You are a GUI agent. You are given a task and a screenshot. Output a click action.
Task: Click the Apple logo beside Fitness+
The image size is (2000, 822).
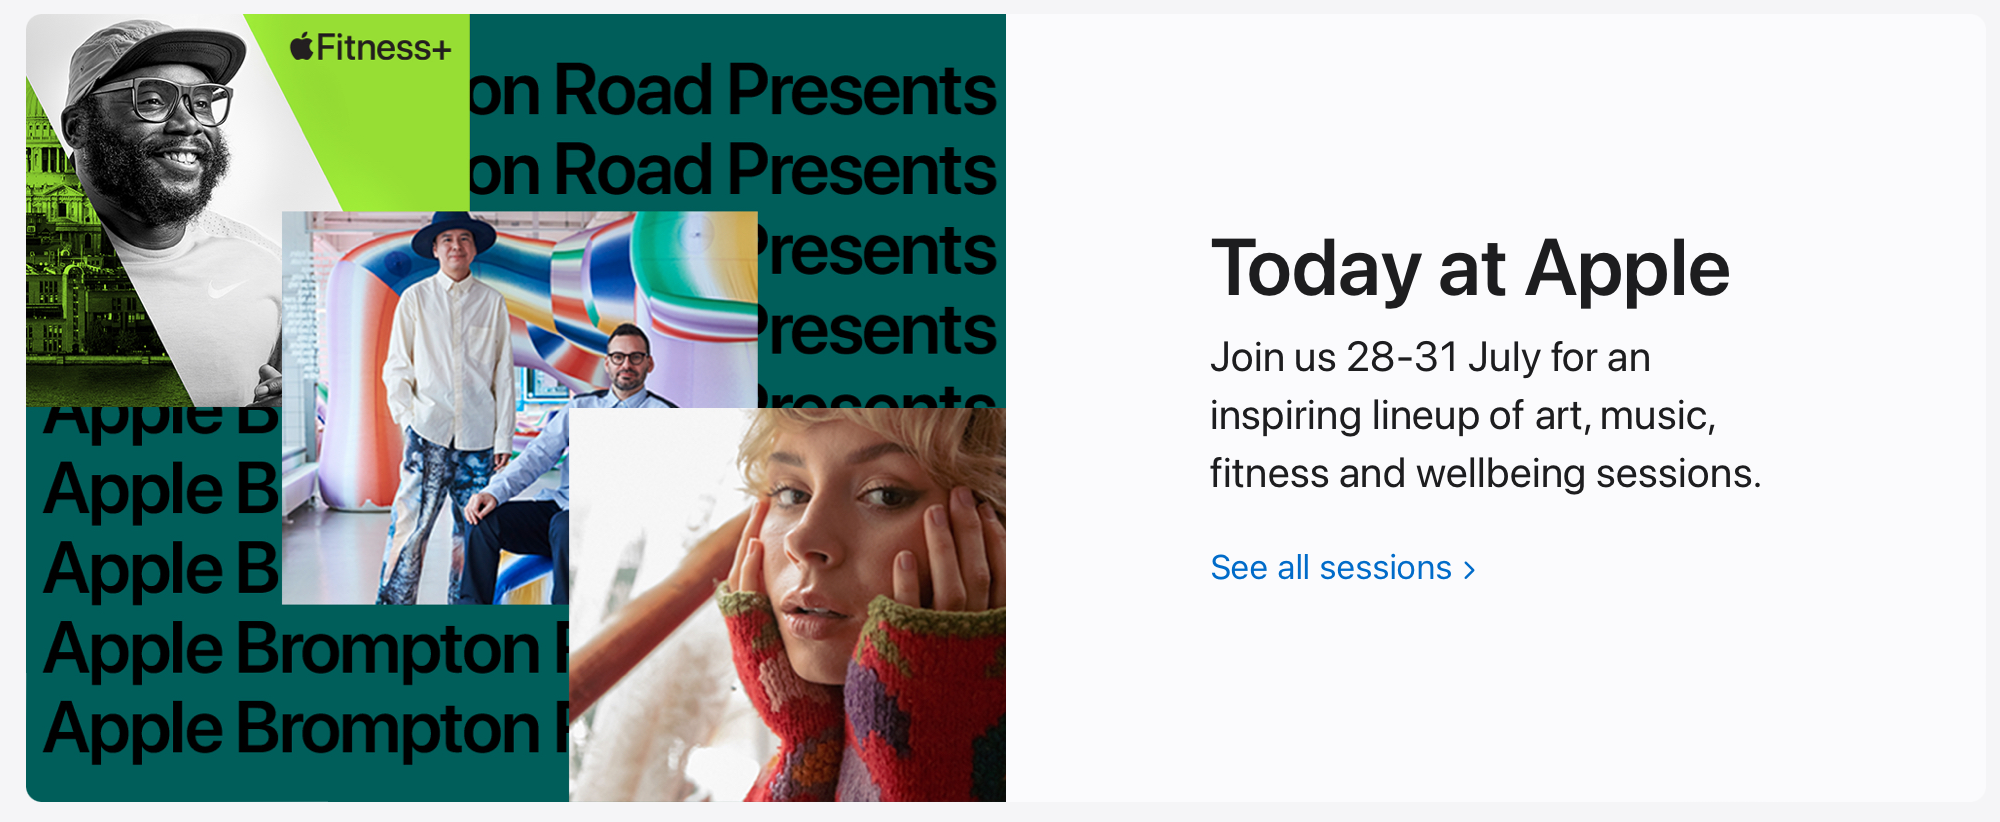point(302,46)
